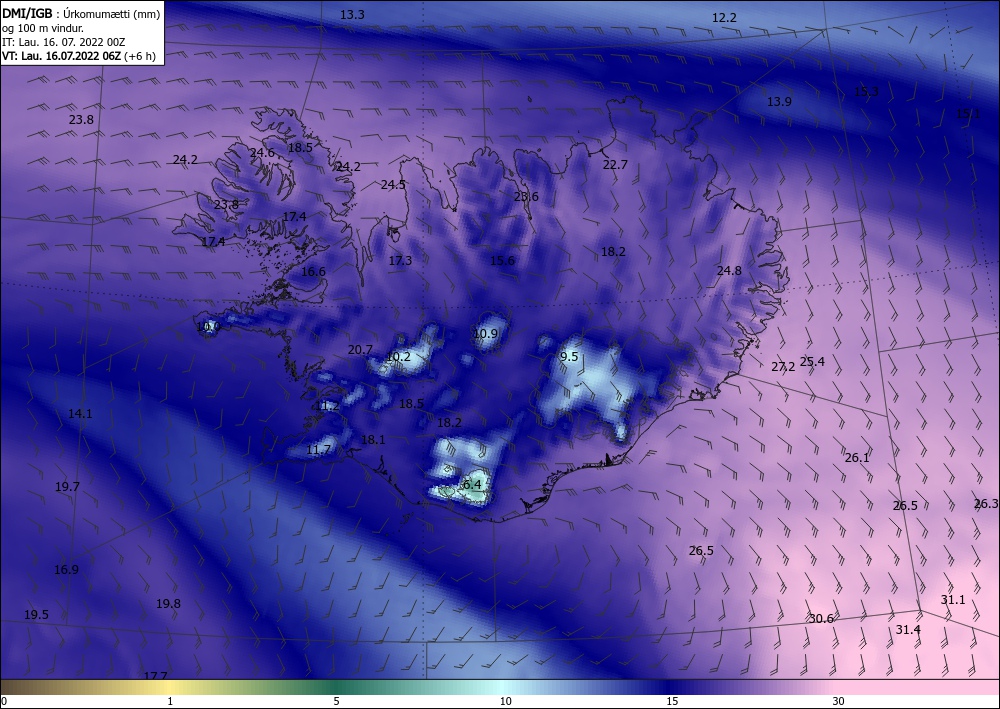Click the 11.2 map value

coord(327,406)
